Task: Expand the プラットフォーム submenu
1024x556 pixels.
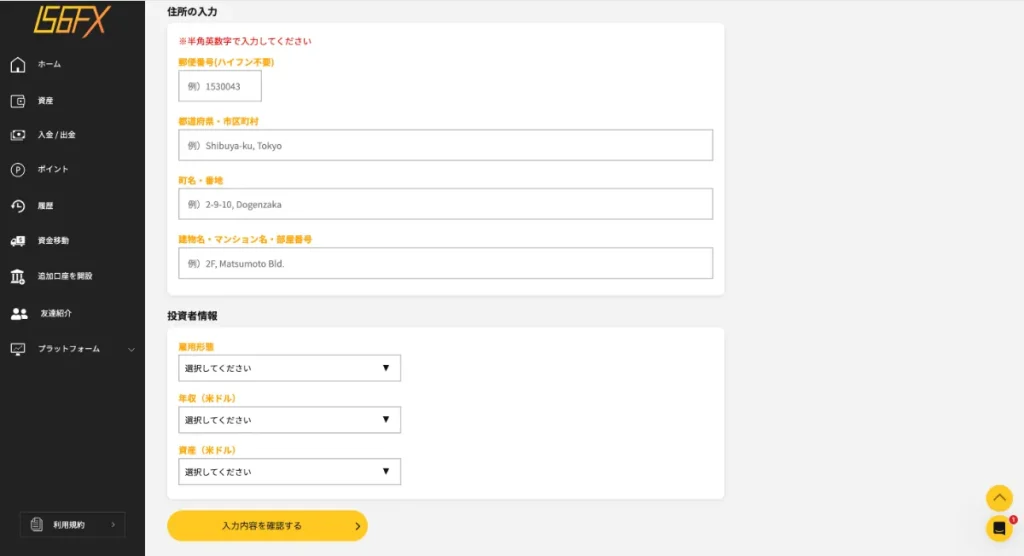Action: point(131,349)
